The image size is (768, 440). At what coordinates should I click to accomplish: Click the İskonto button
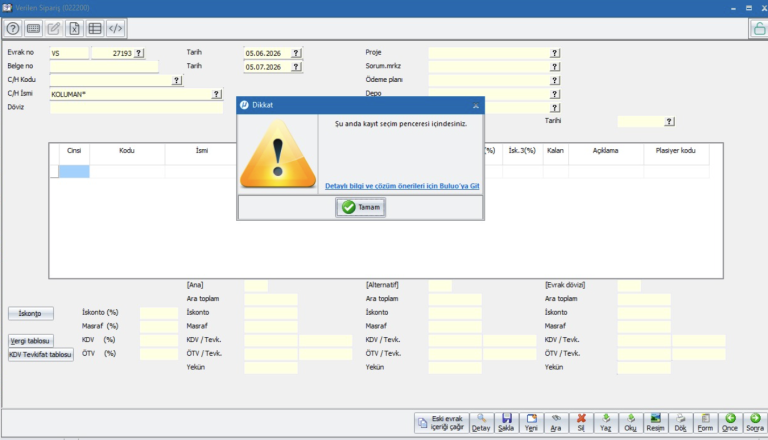(x=31, y=314)
